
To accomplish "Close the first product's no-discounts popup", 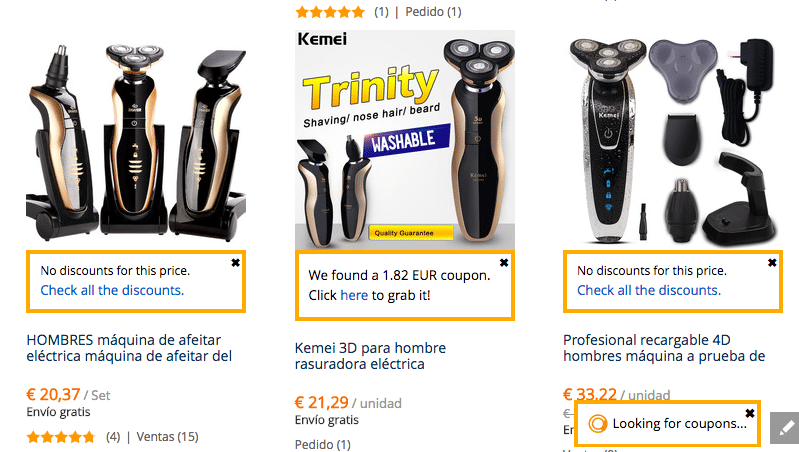I will tap(235, 262).
